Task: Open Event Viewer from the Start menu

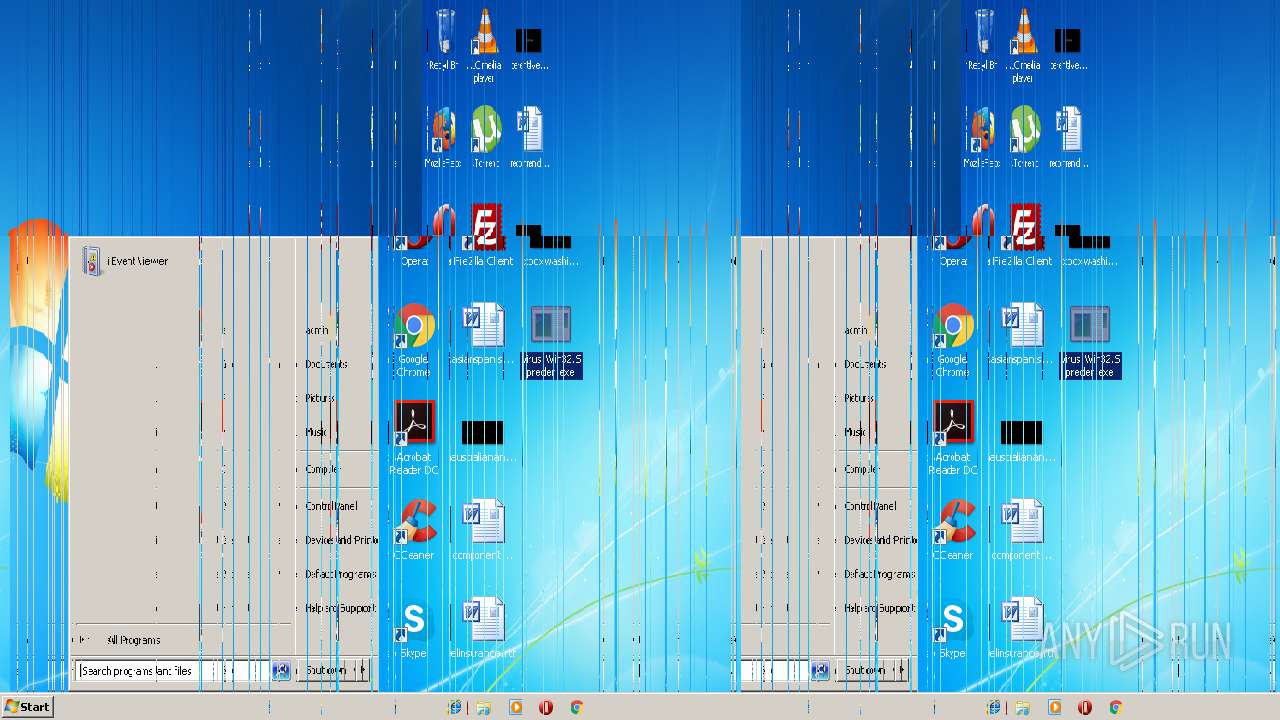Action: (127, 261)
